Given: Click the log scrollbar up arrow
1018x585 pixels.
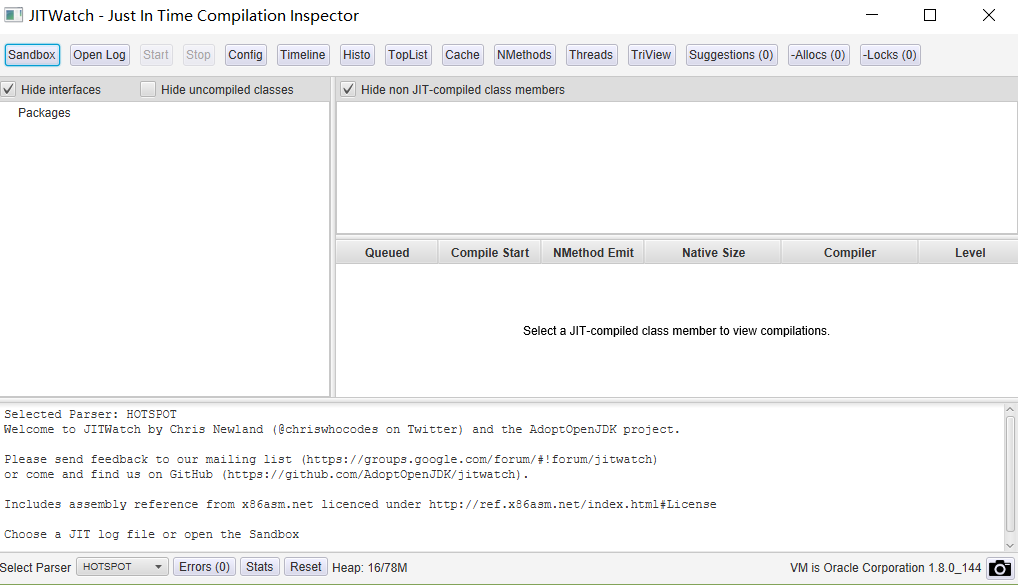Looking at the screenshot, I should click(x=1010, y=410).
